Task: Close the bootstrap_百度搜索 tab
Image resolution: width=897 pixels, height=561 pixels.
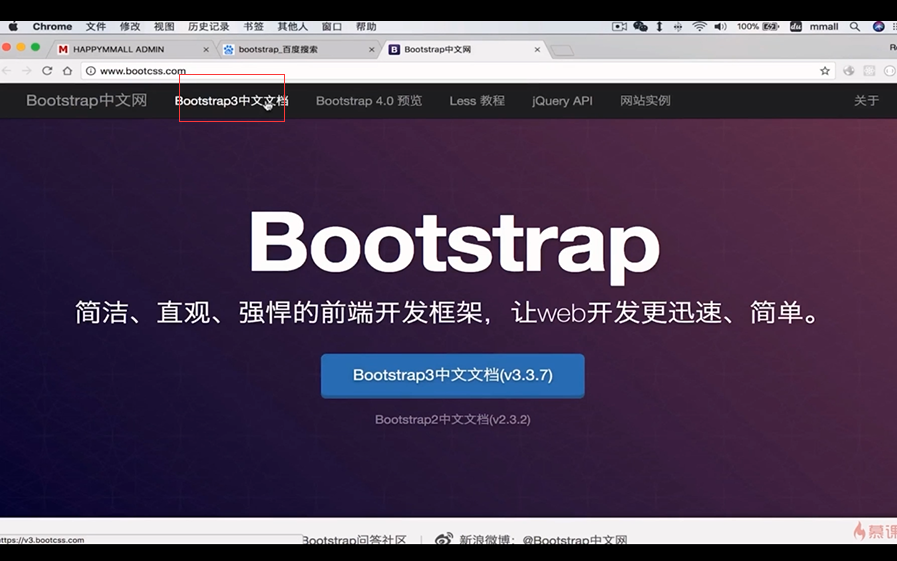Action: click(x=372, y=50)
